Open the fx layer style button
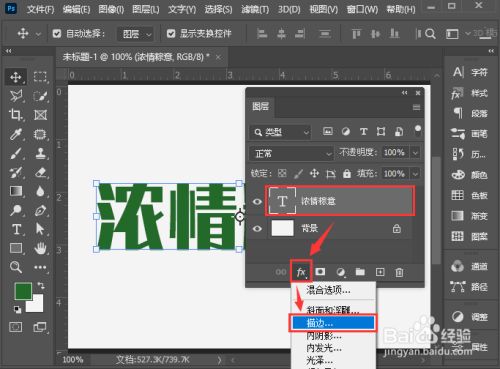Screen dimensions: 500x369 pos(301,272)
